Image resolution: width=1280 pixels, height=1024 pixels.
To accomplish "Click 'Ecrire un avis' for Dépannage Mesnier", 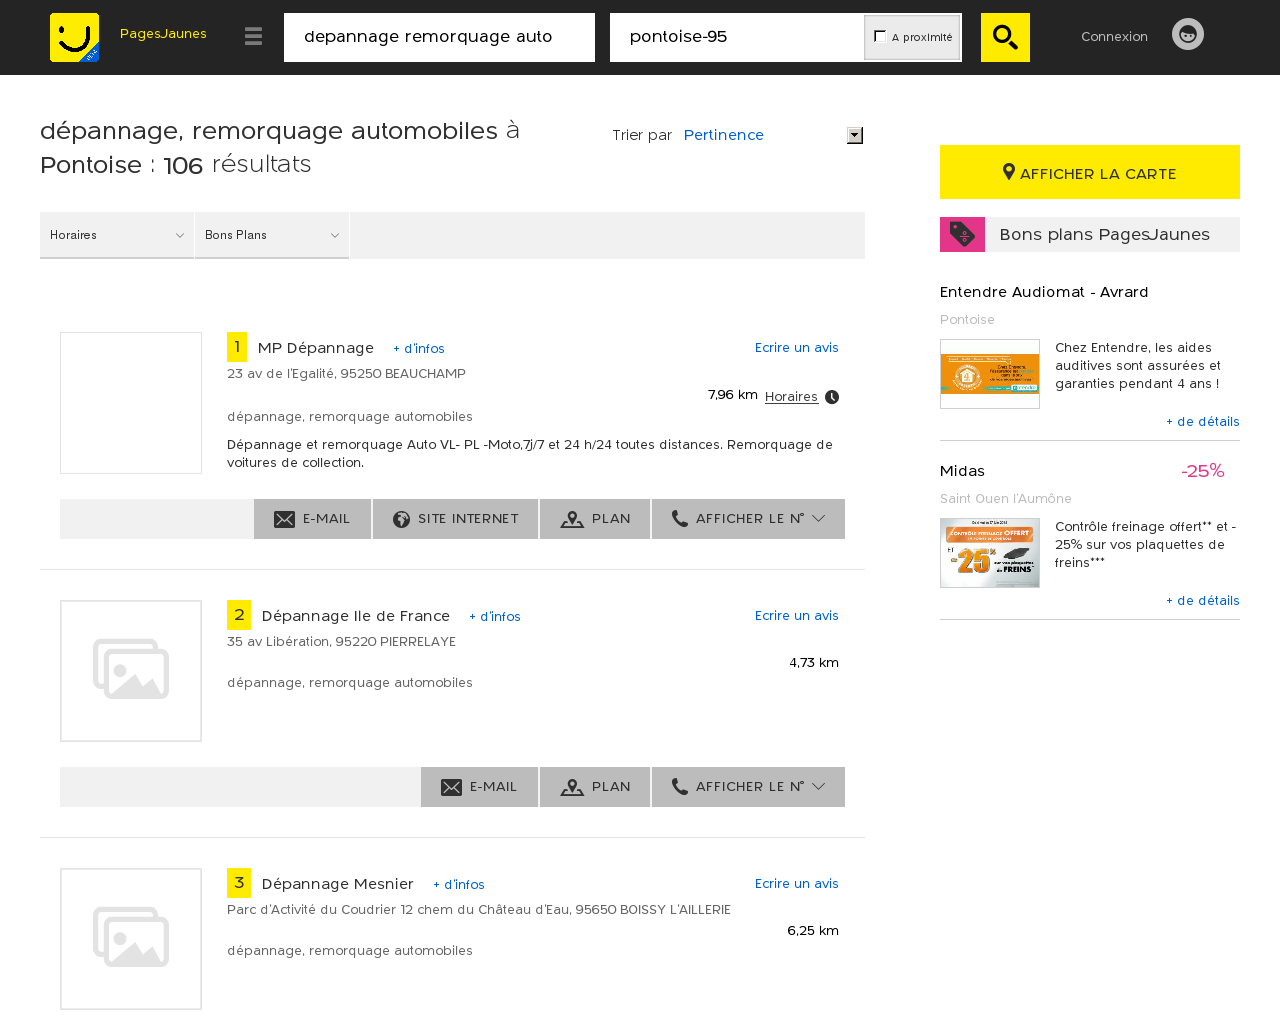I will (x=797, y=884).
